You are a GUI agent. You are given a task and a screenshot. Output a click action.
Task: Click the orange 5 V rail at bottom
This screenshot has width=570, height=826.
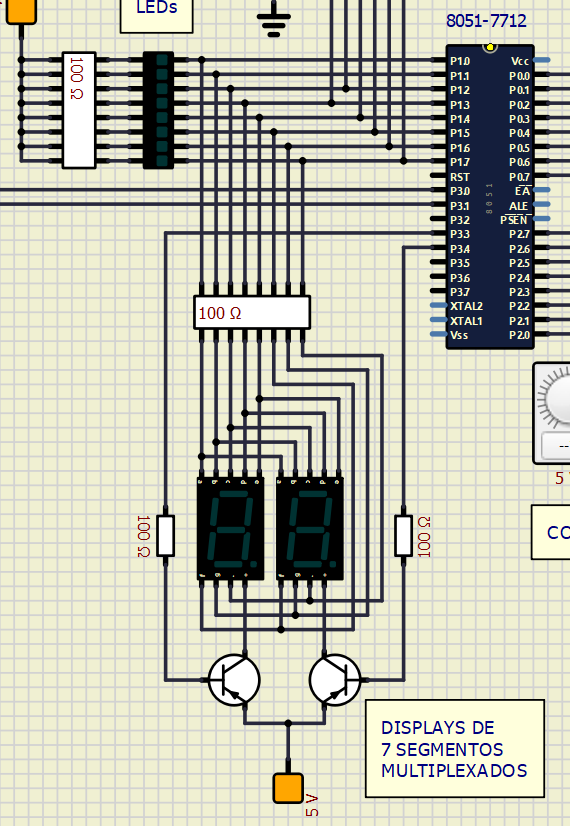point(288,788)
